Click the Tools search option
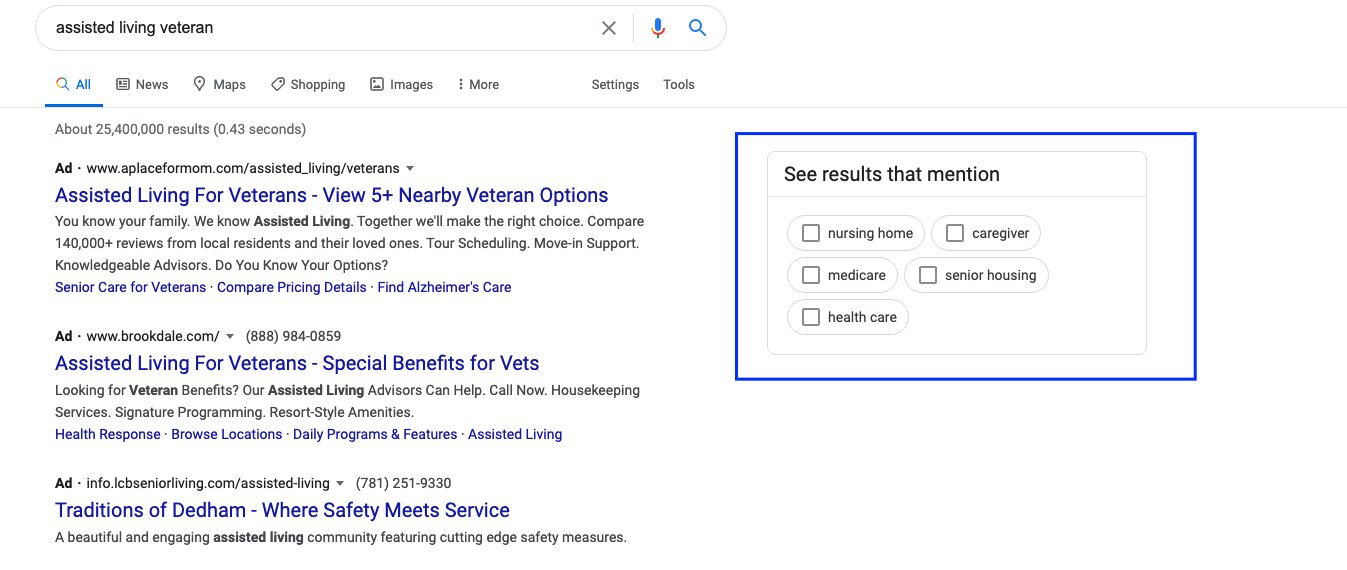 [679, 85]
